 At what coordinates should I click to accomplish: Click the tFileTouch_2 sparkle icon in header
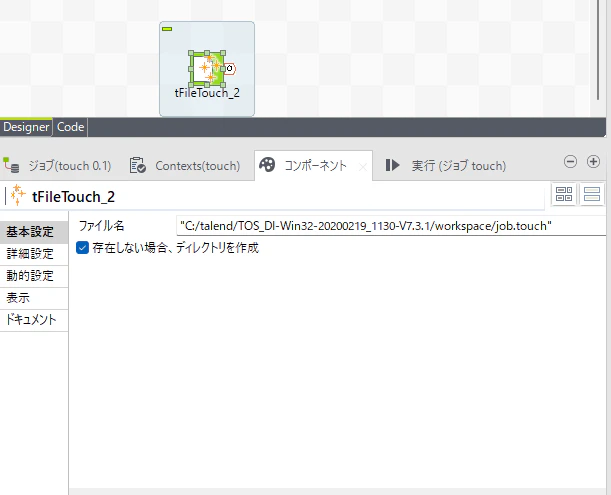coord(18,195)
